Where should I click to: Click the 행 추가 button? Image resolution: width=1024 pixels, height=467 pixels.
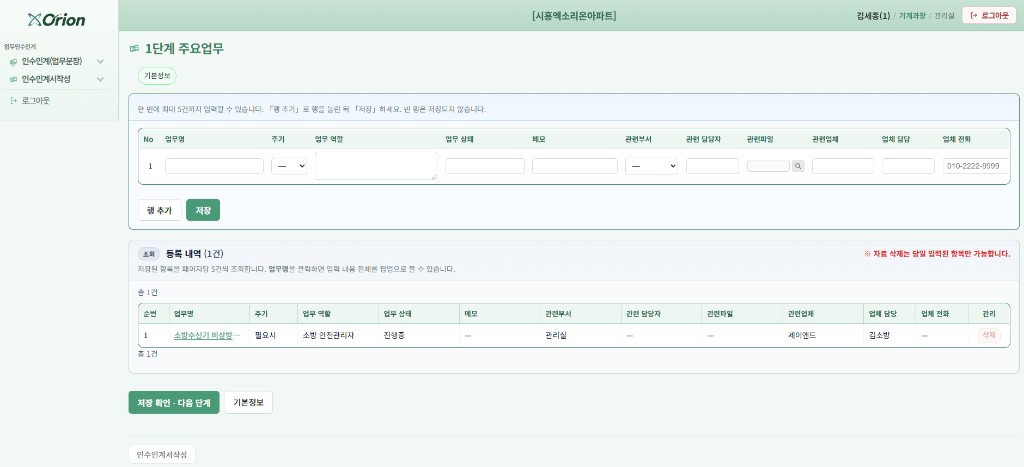(x=159, y=210)
